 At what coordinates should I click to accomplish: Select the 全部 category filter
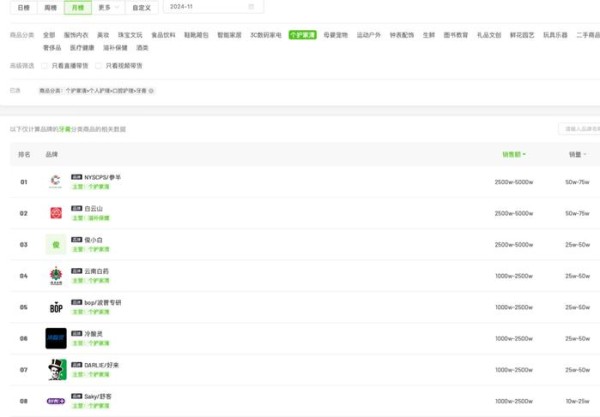(x=49, y=35)
